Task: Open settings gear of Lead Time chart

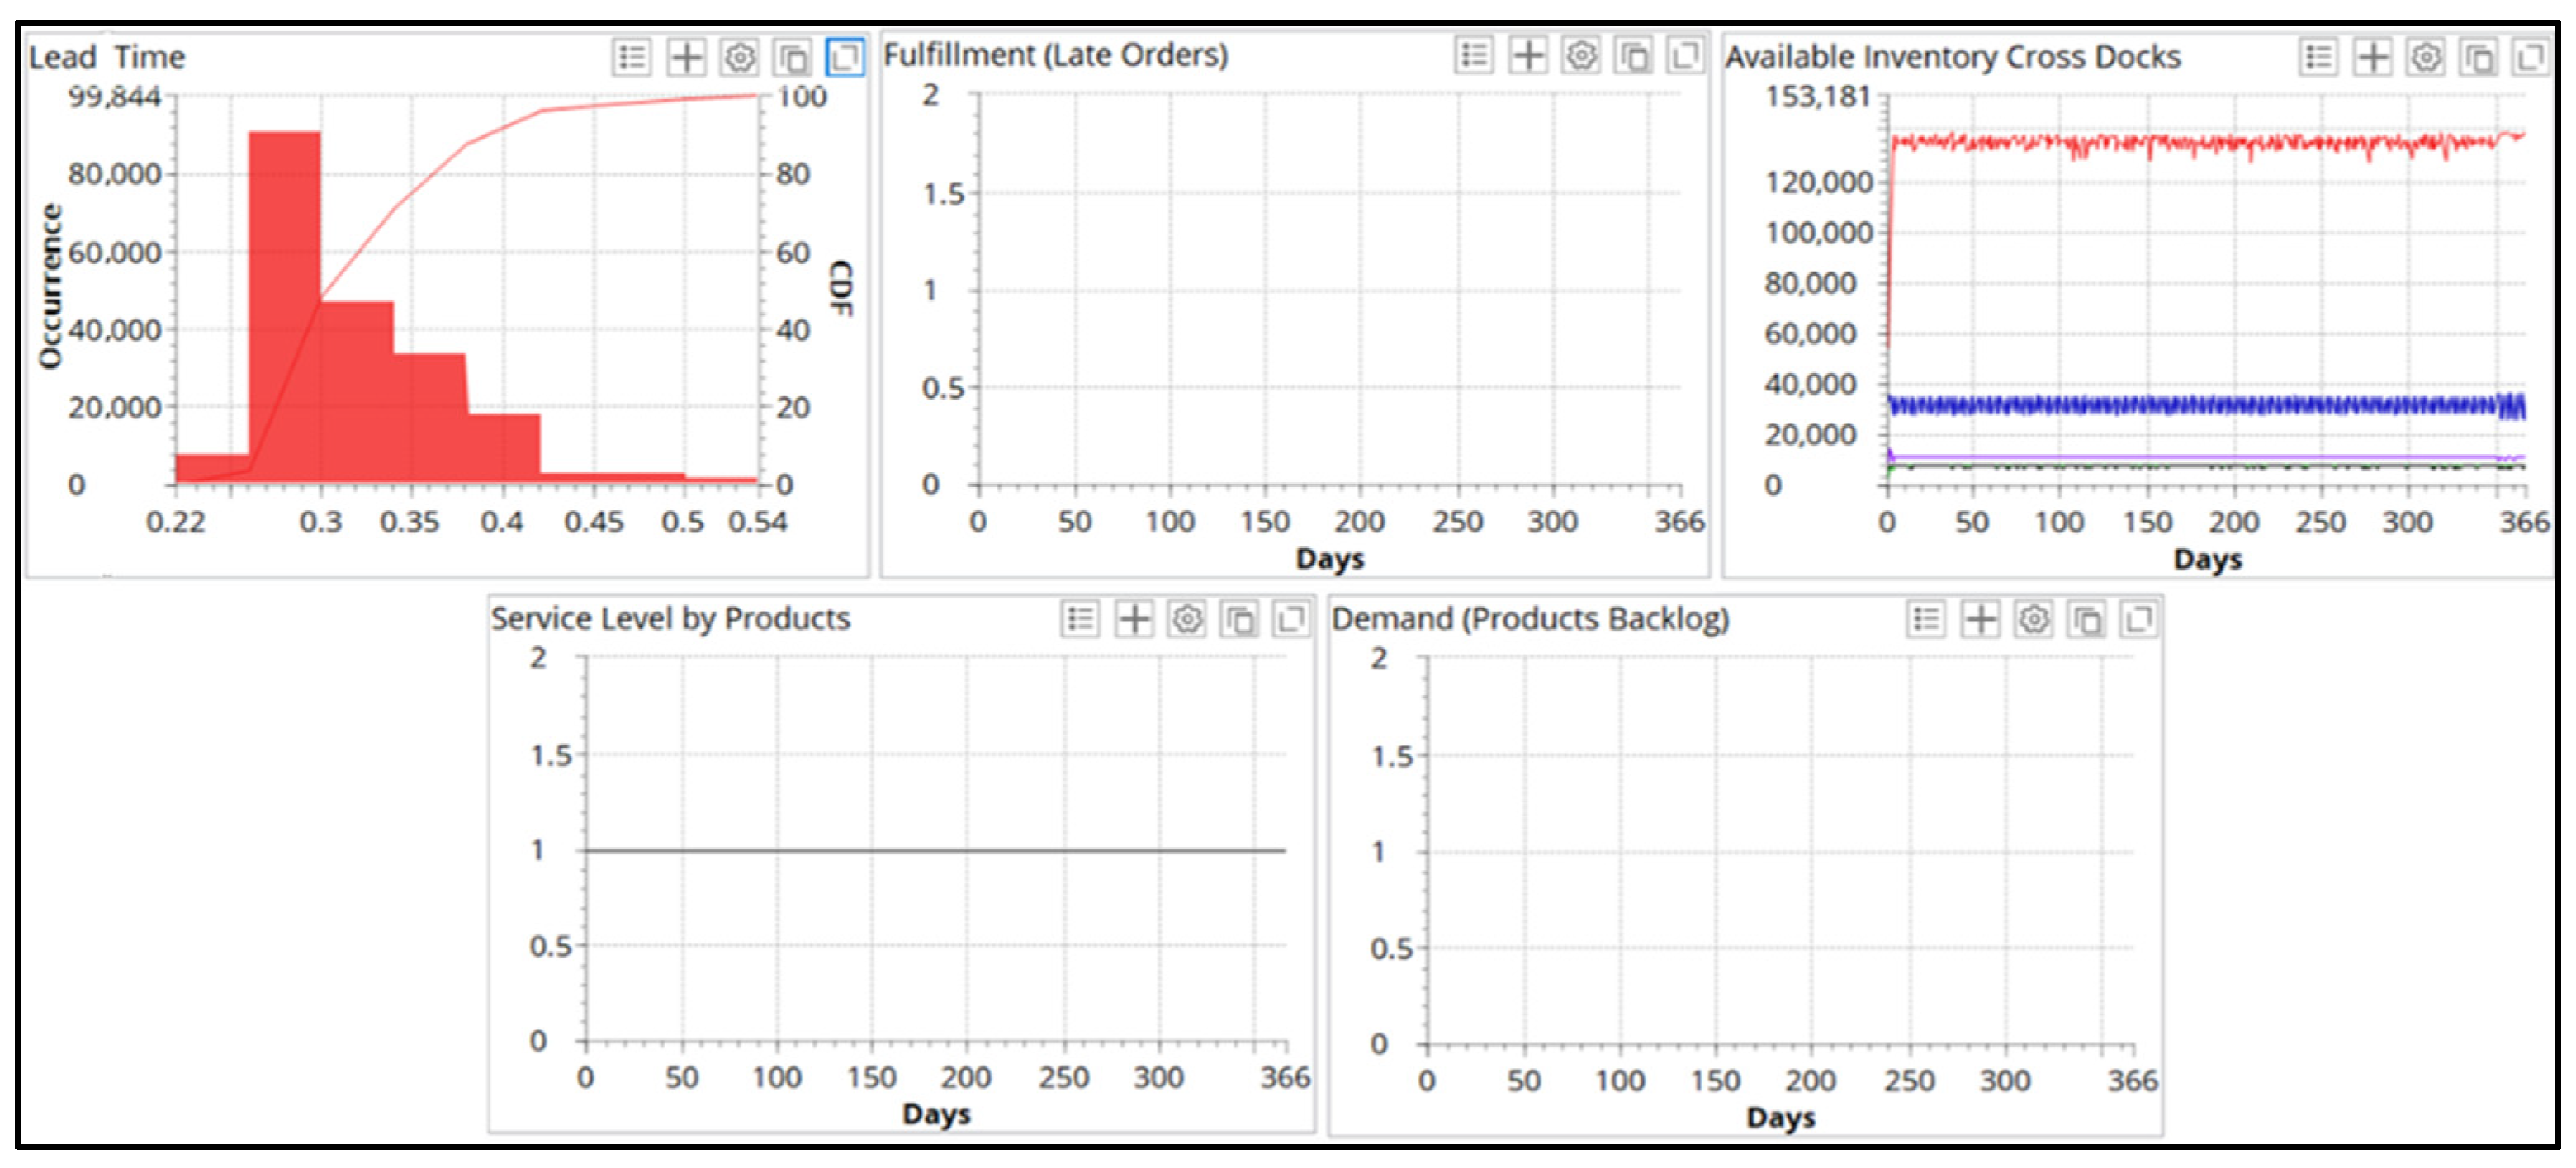Action: click(x=739, y=58)
